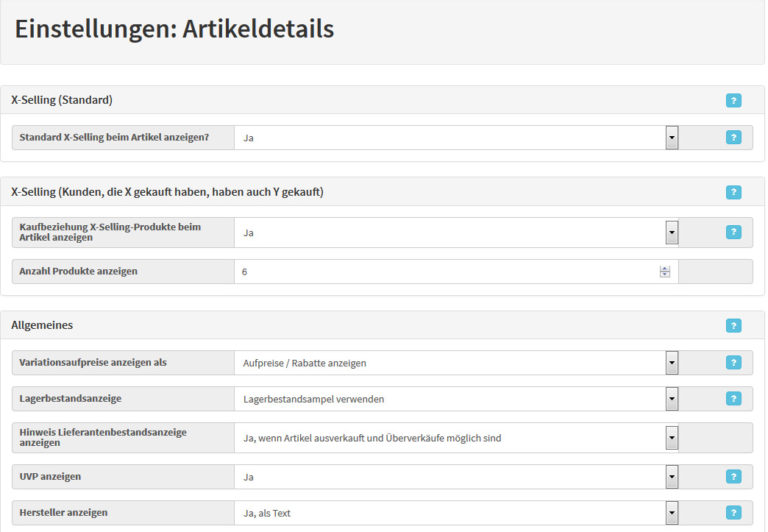Open Standard X-Selling beim Artikel anzeigen dropdown
This screenshot has width=768, height=532.
[671, 137]
